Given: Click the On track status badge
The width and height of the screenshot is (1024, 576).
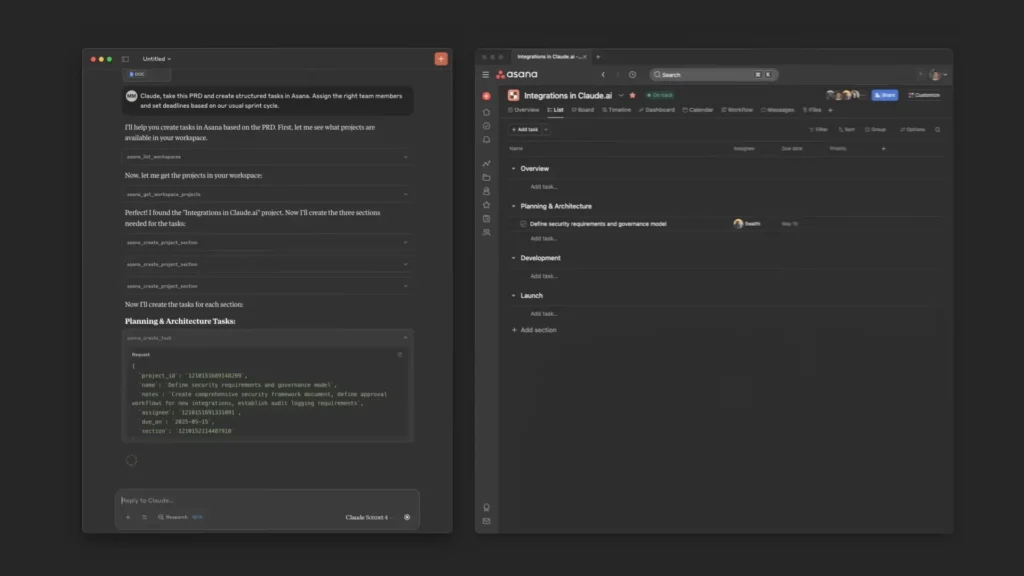Looking at the screenshot, I should pyautogui.click(x=660, y=95).
